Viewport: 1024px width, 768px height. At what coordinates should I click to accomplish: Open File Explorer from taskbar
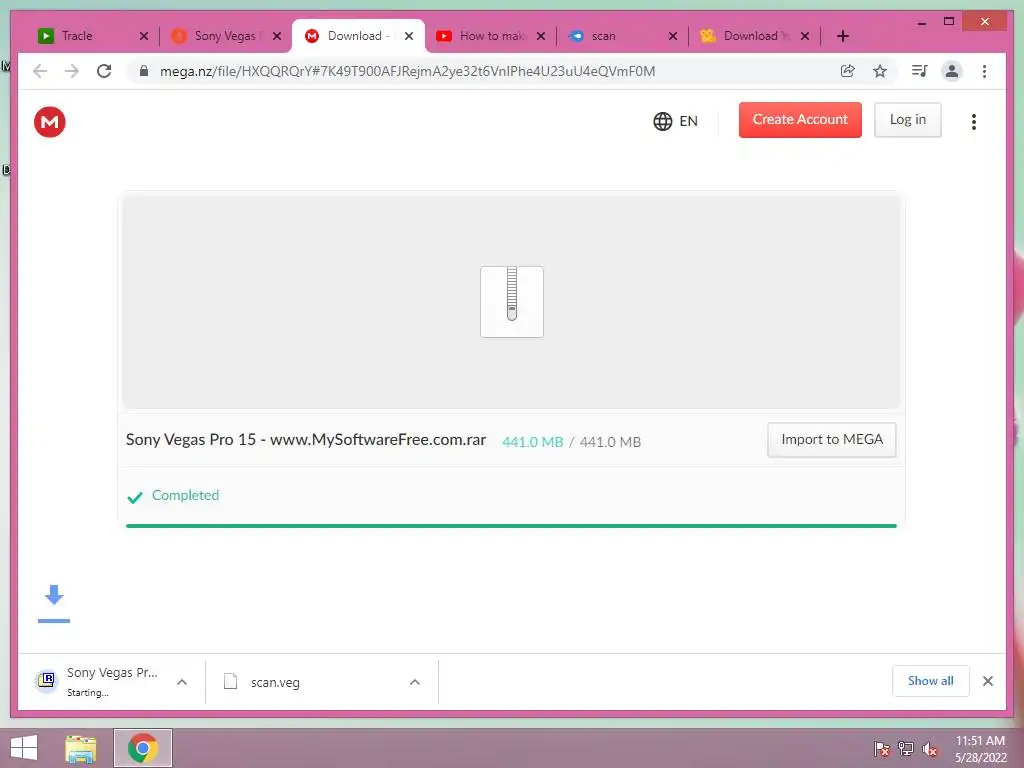pos(81,748)
